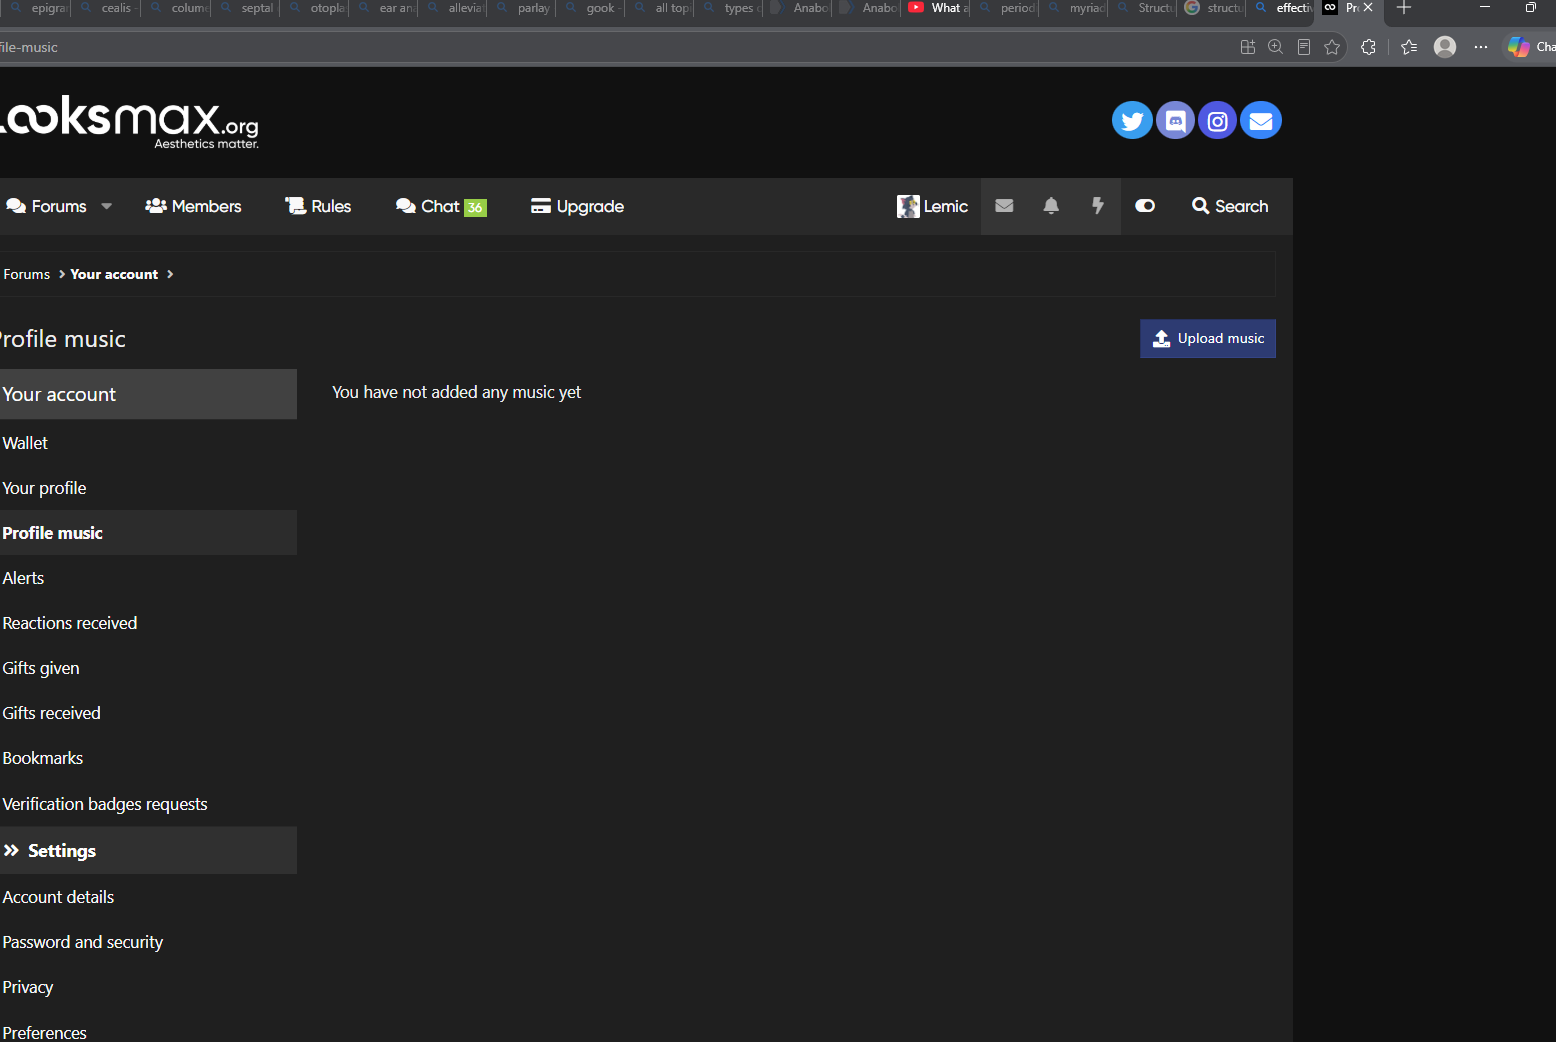Open Search in the navbar
Screen dimensions: 1556x1042
click(x=1230, y=206)
